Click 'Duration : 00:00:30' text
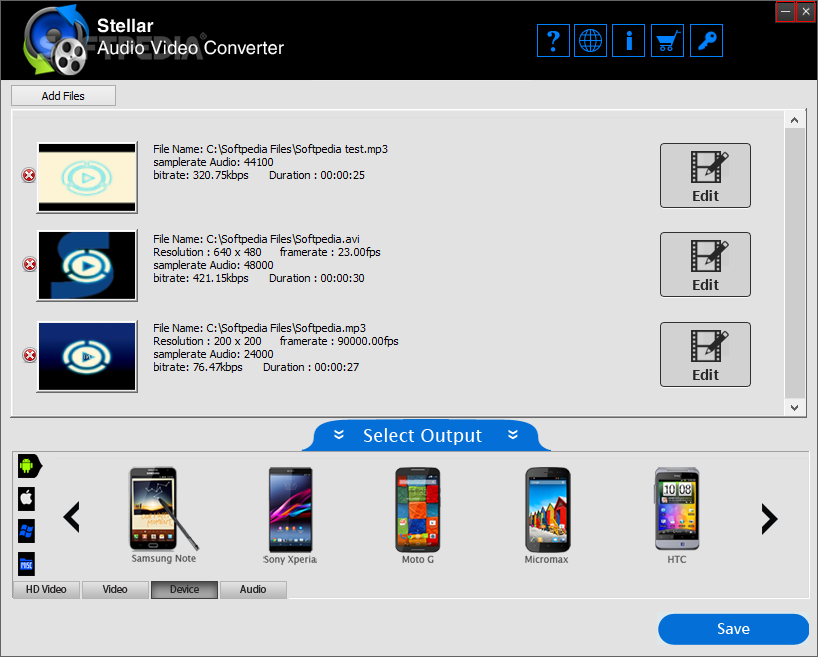This screenshot has height=657, width=818. 317,278
